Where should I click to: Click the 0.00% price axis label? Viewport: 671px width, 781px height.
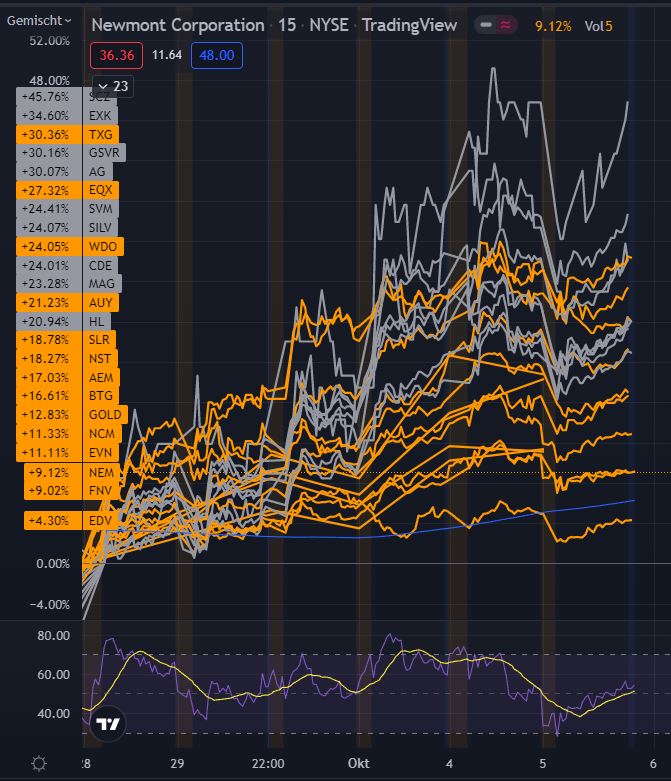pos(53,564)
